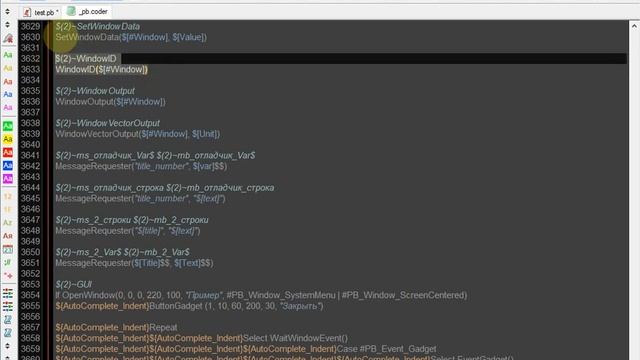Click the sidebar arrows beside line 3629
The width and height of the screenshot is (640, 360).
(7, 25)
